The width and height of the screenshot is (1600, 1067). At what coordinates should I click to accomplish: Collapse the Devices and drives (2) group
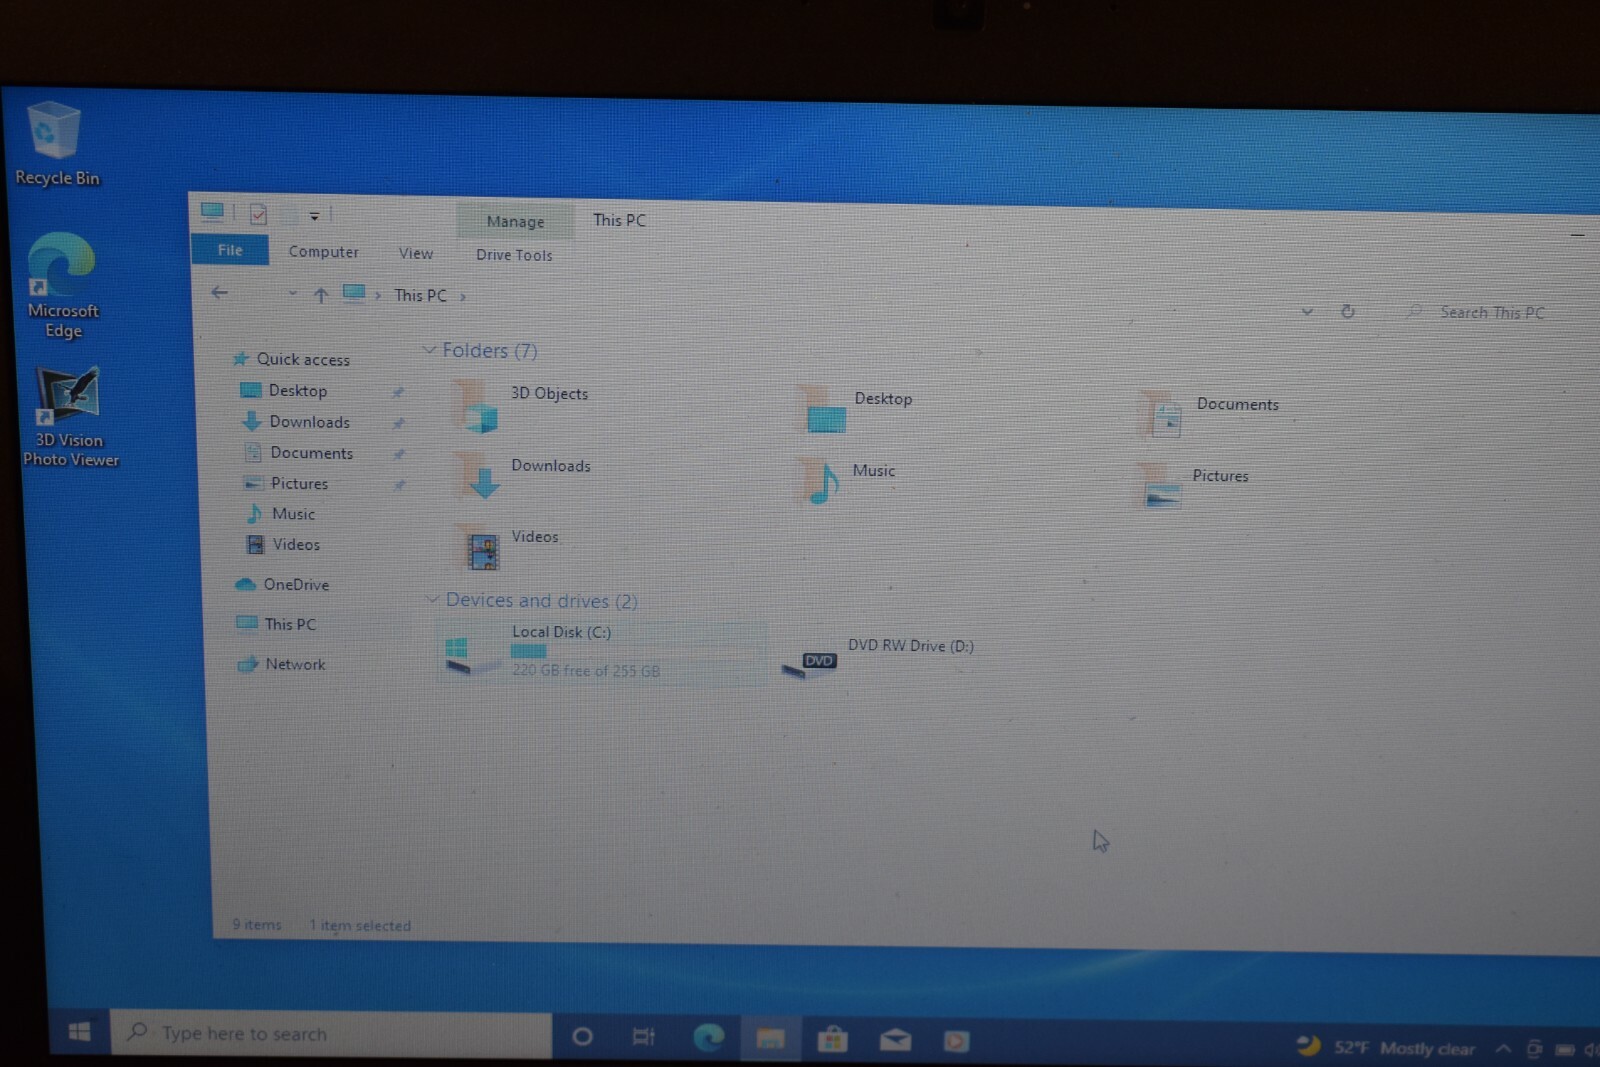(433, 599)
